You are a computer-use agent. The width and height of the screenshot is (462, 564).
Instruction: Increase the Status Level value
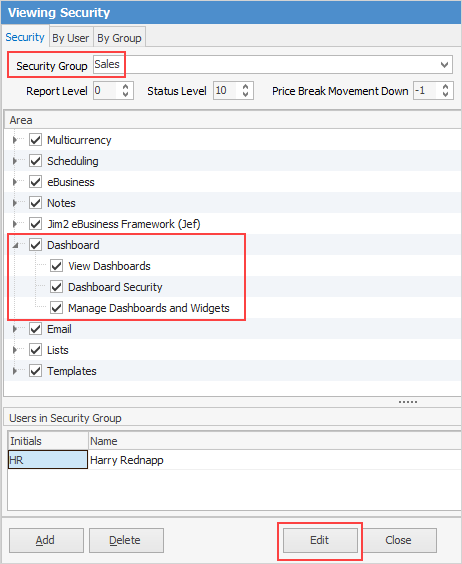pos(245,87)
